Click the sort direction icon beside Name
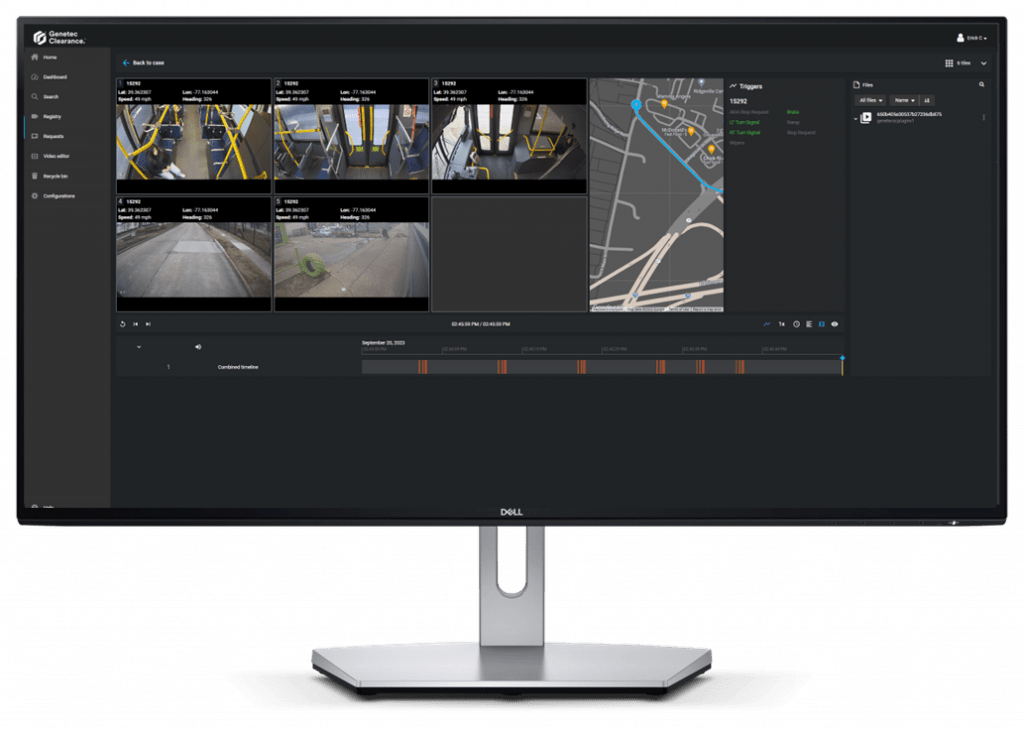Screen dimensions: 1024x729 pos(927,101)
